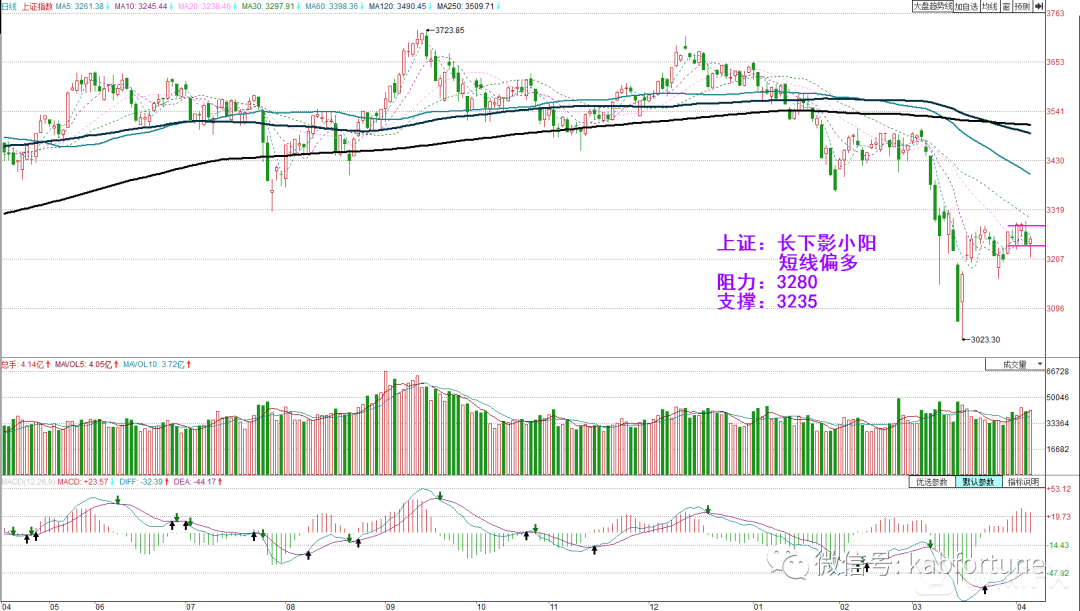Select the 默认参数 tab
This screenshot has width=1080, height=611.
(x=978, y=482)
